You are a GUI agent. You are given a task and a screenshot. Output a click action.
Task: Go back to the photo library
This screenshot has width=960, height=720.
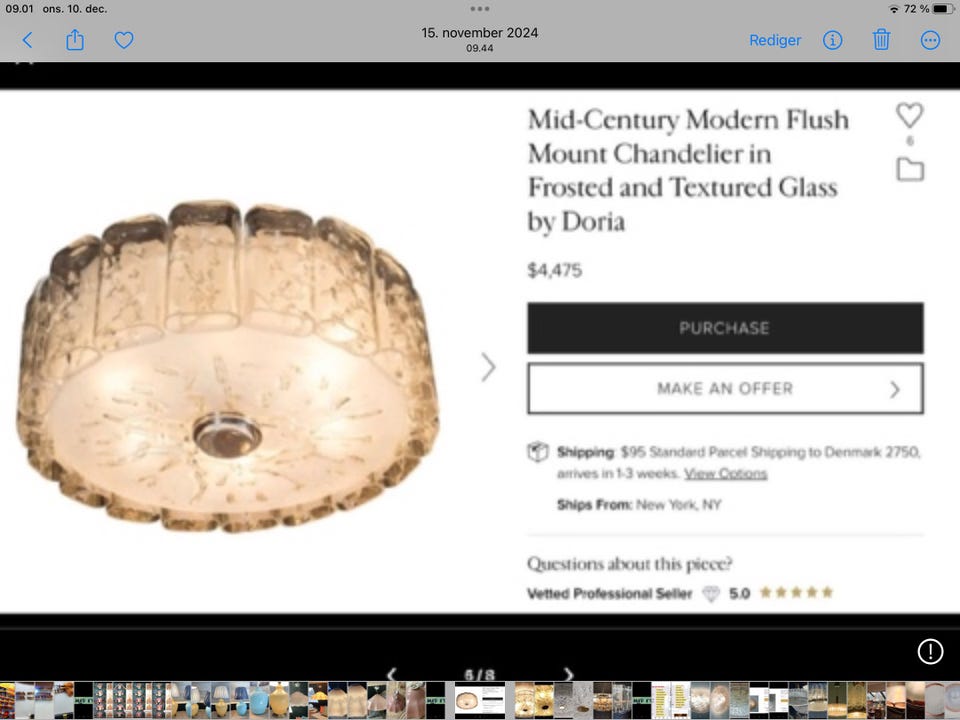pos(27,40)
